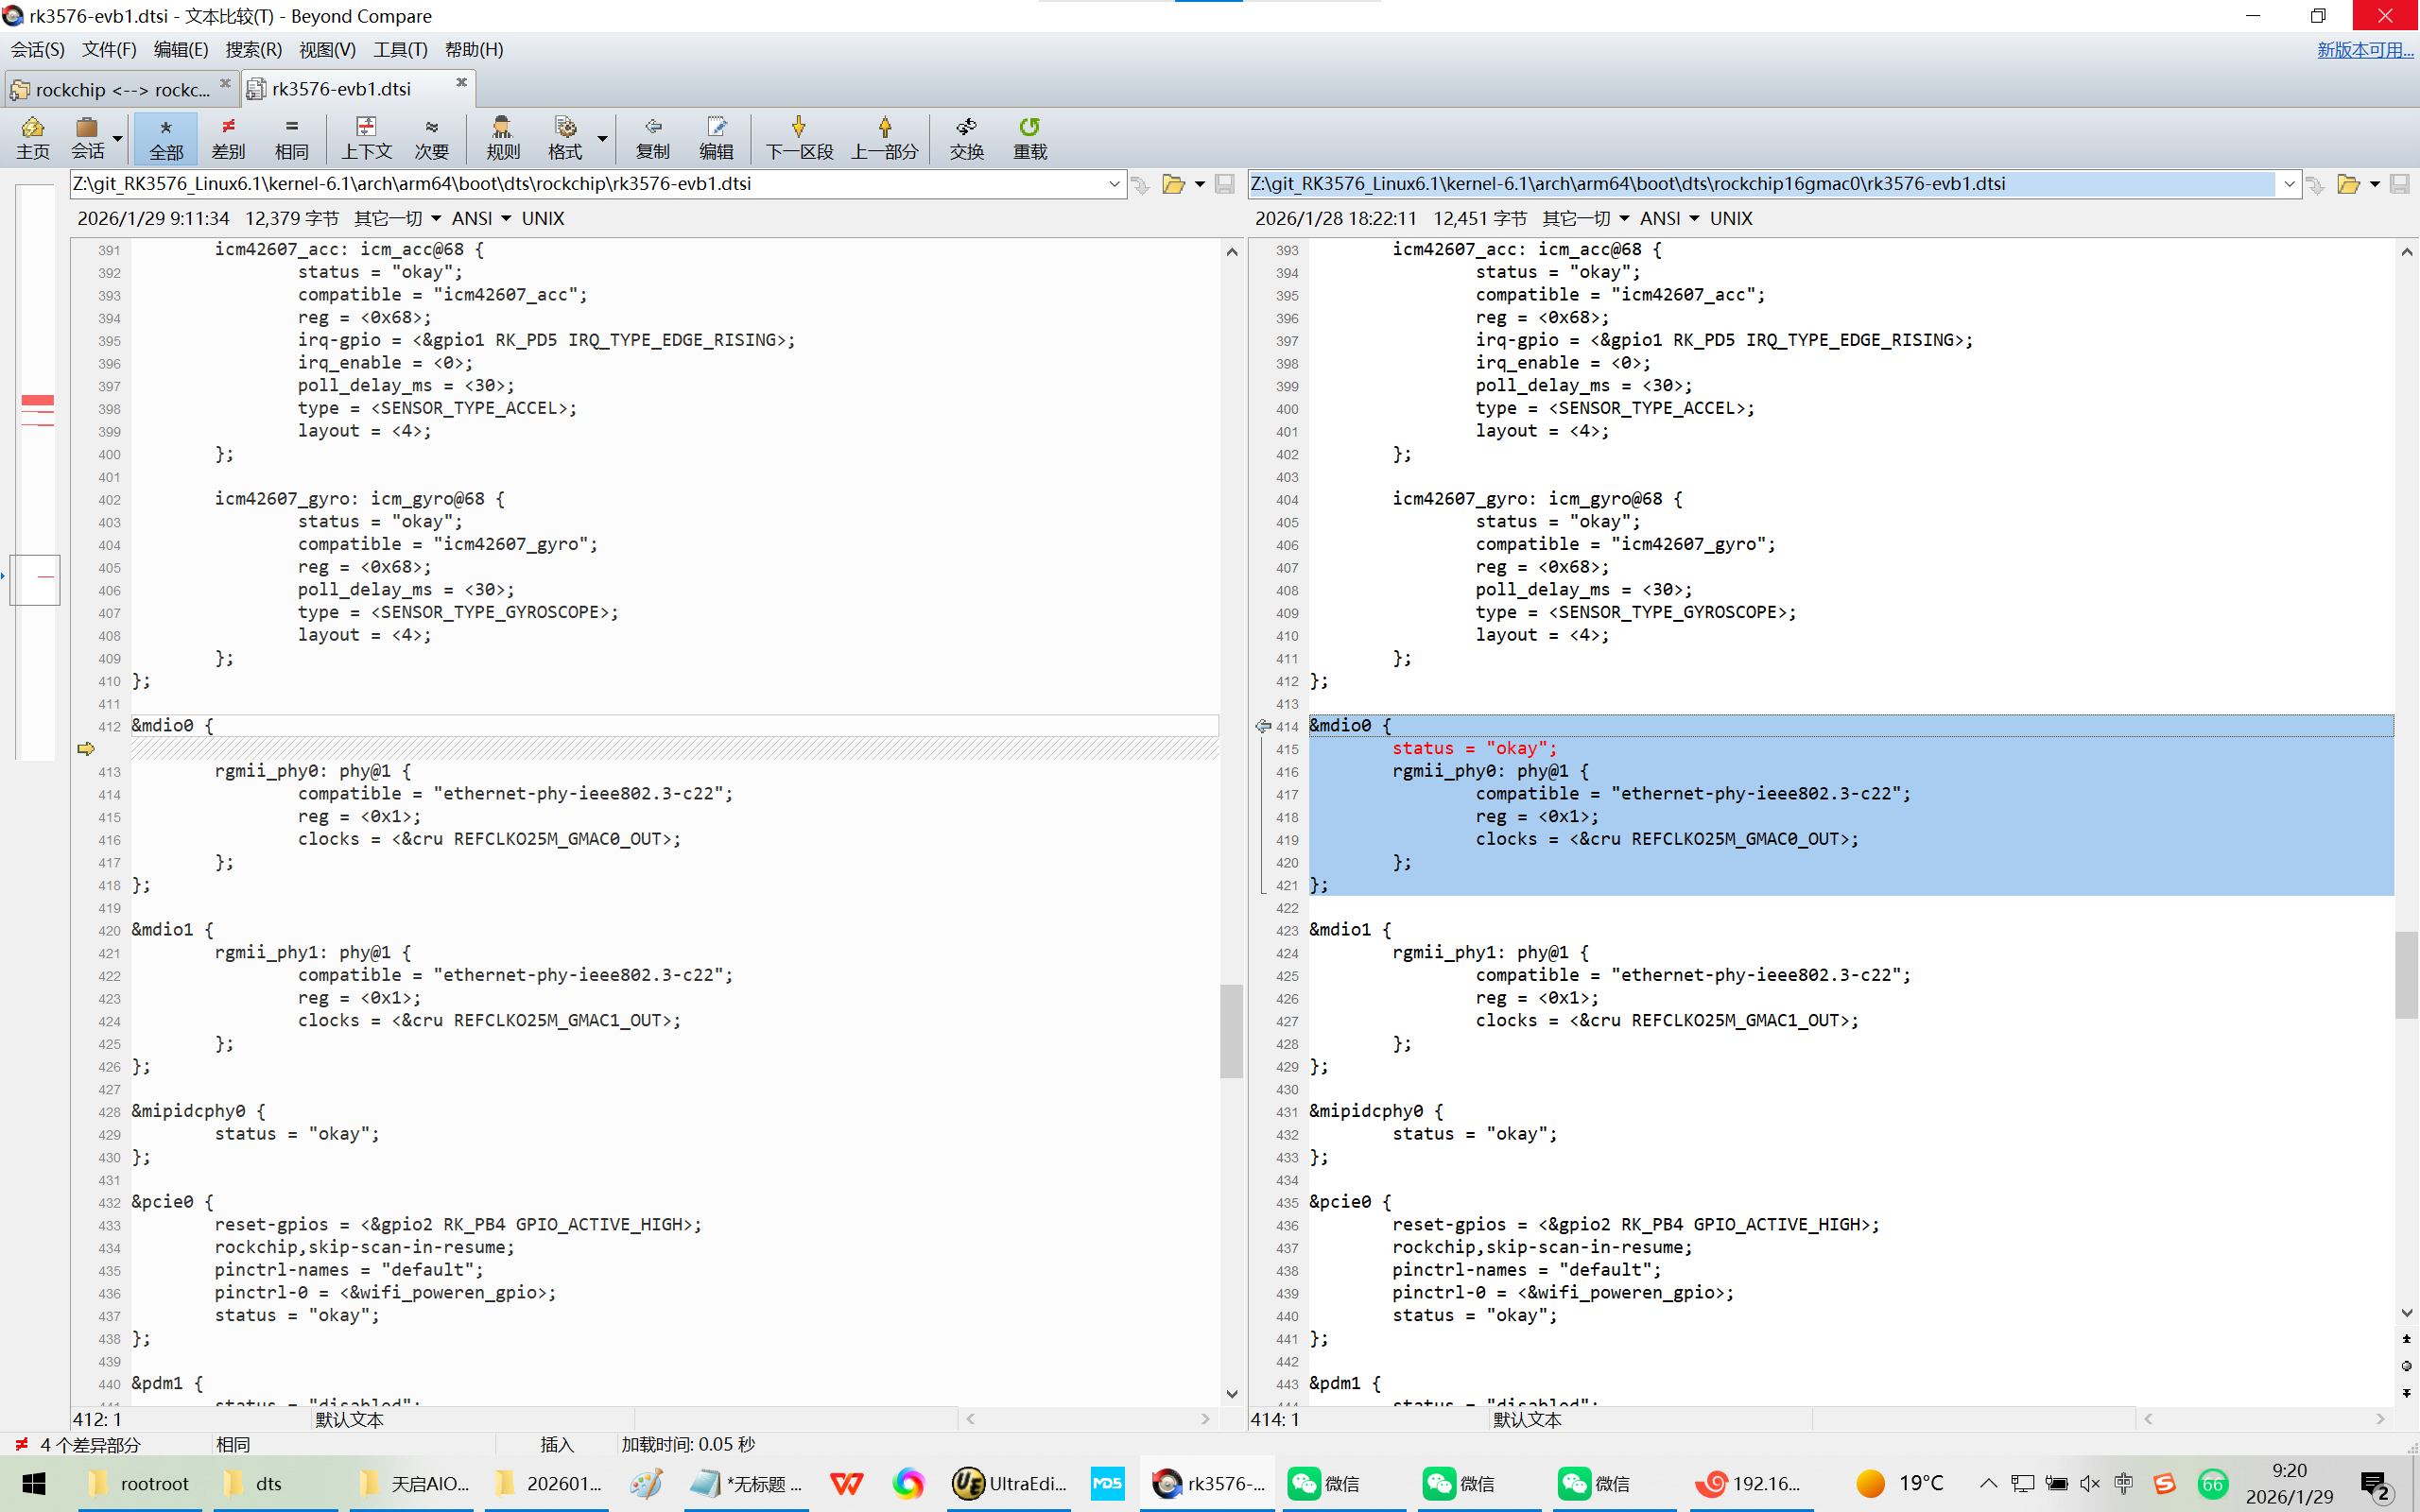2420x1512 pixels.
Task: Click the Swap sides (交换) icon
Action: click(966, 137)
